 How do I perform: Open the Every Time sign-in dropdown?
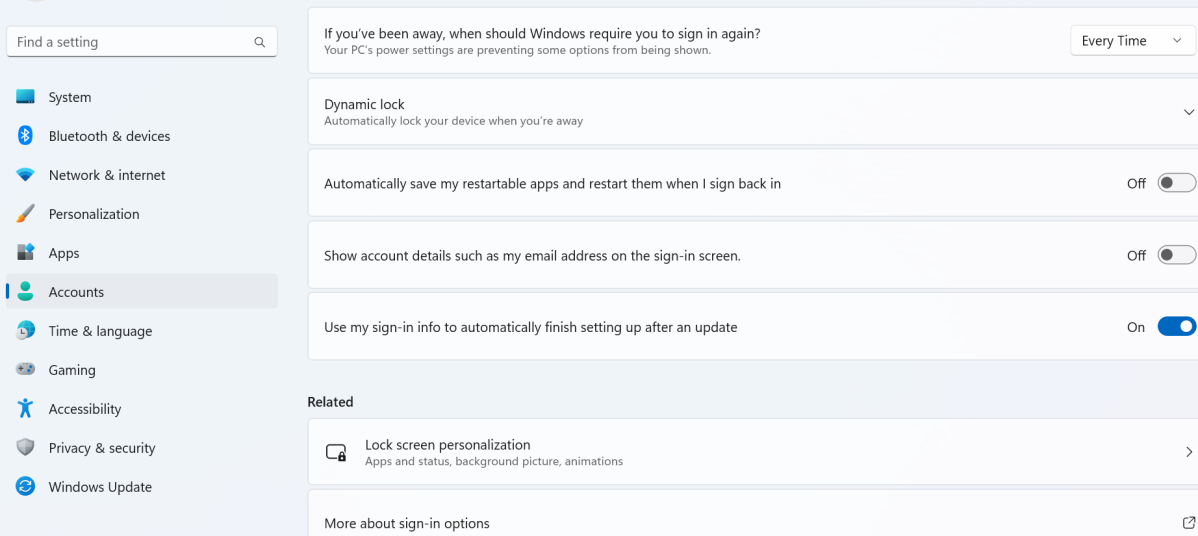[x=1131, y=41]
